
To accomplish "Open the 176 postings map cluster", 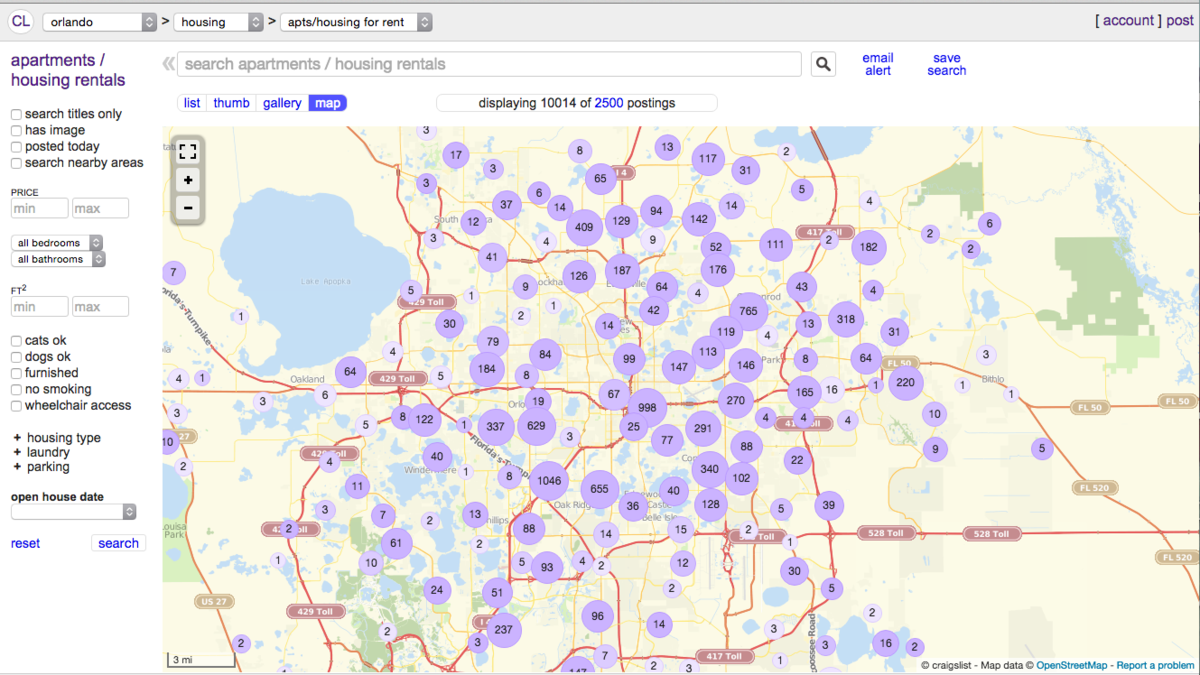I will point(716,269).
